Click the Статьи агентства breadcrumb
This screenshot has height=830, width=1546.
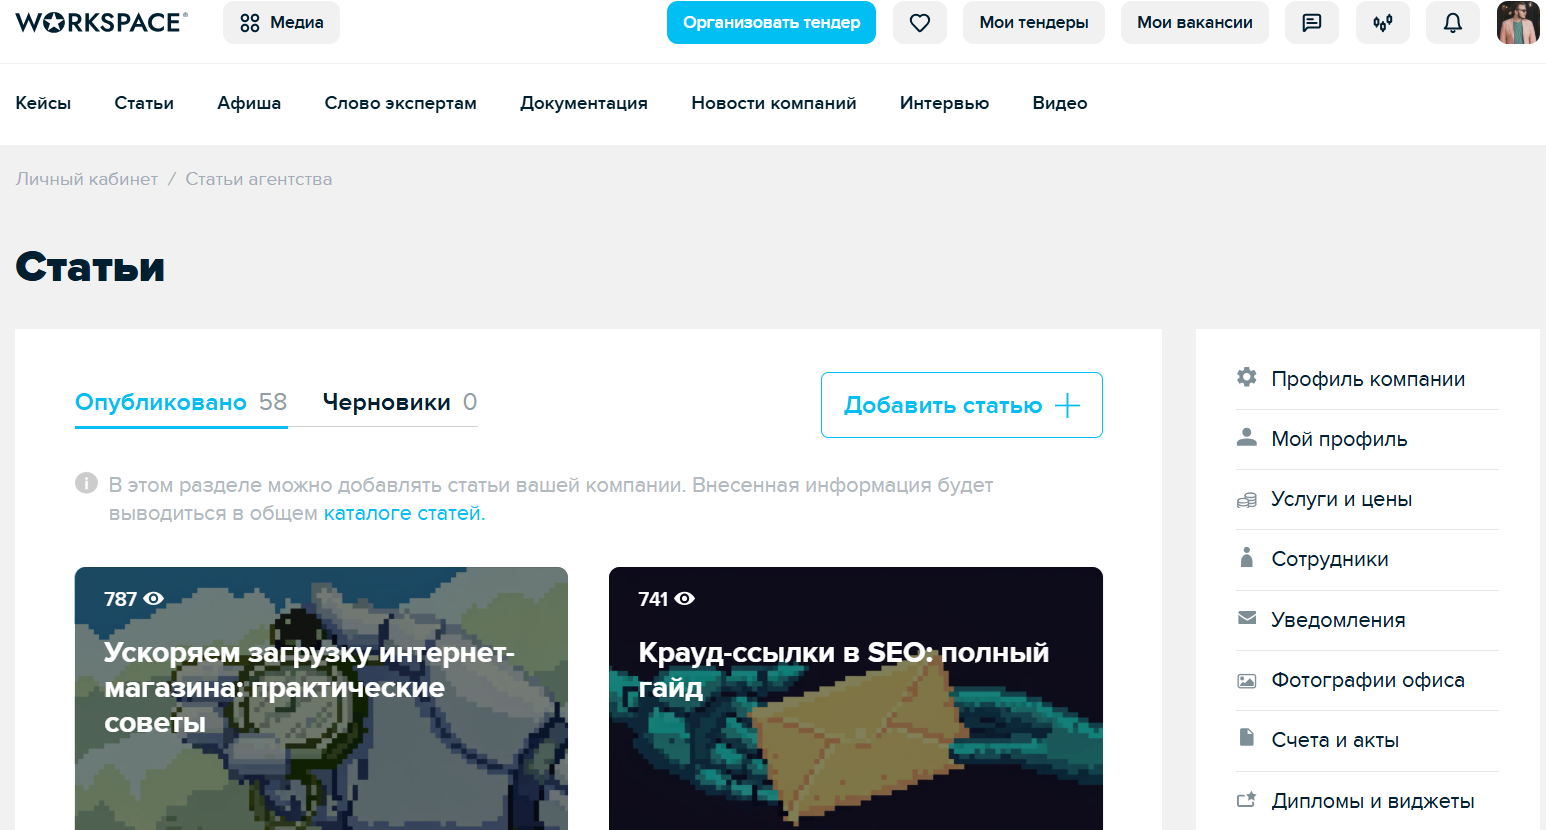tap(259, 179)
